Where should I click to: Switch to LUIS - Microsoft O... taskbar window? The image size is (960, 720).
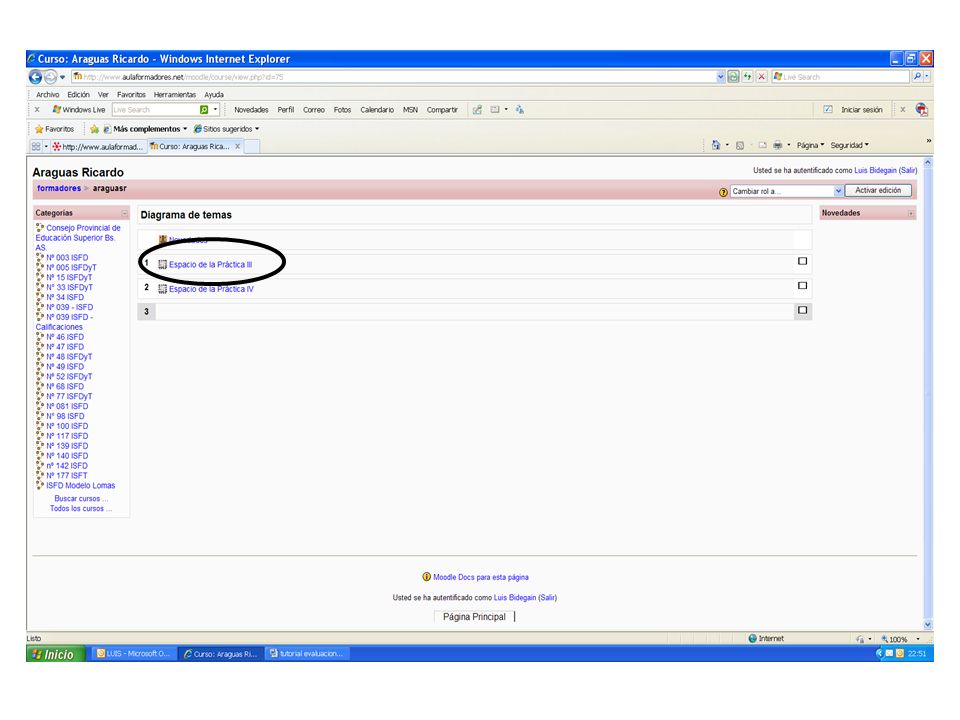pyautogui.click(x=133, y=654)
